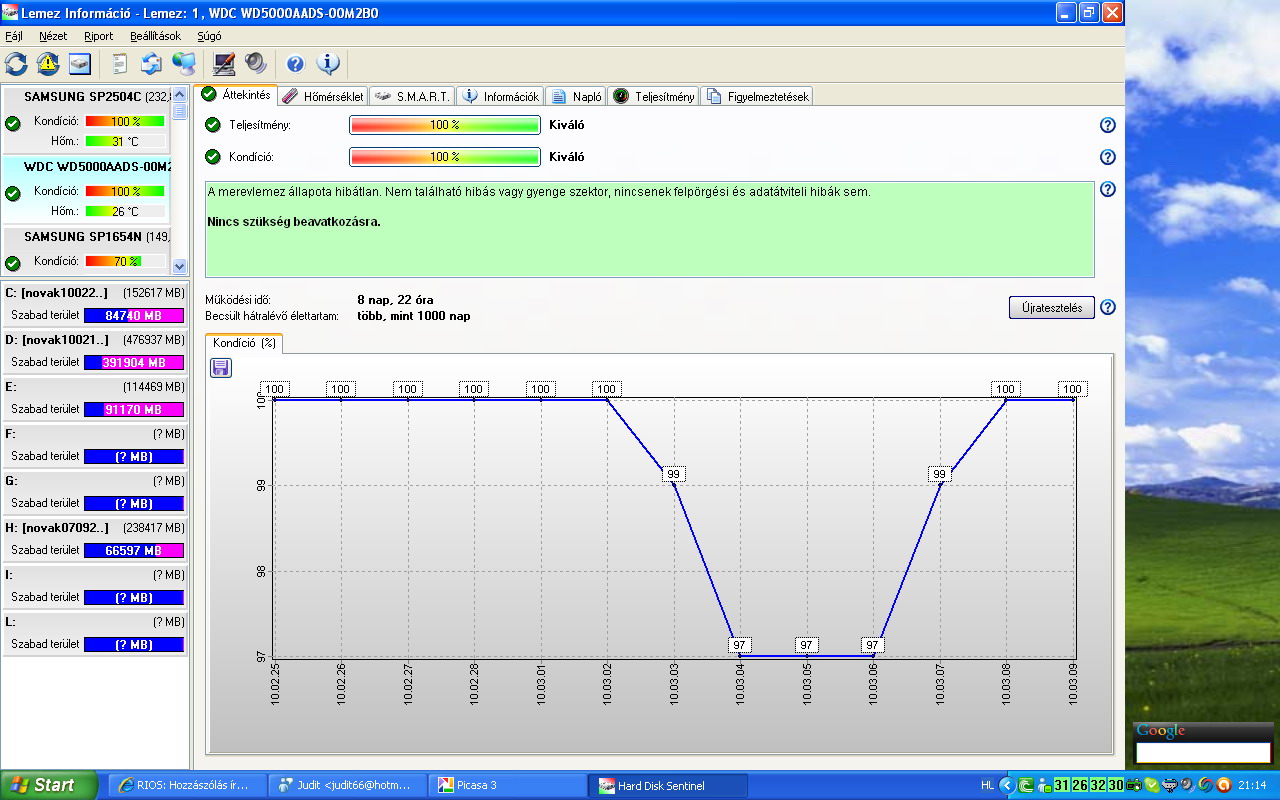Switch to Picasa 3 taskbar window

(x=508, y=786)
